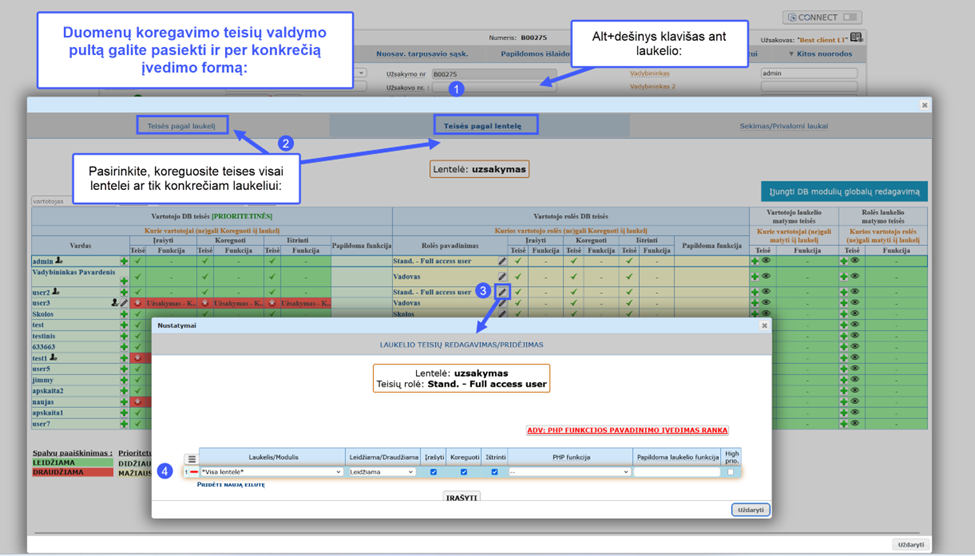This screenshot has height=556, width=975.
Task: Edit user3 rights with pencil icon beside name
Action: (124, 303)
